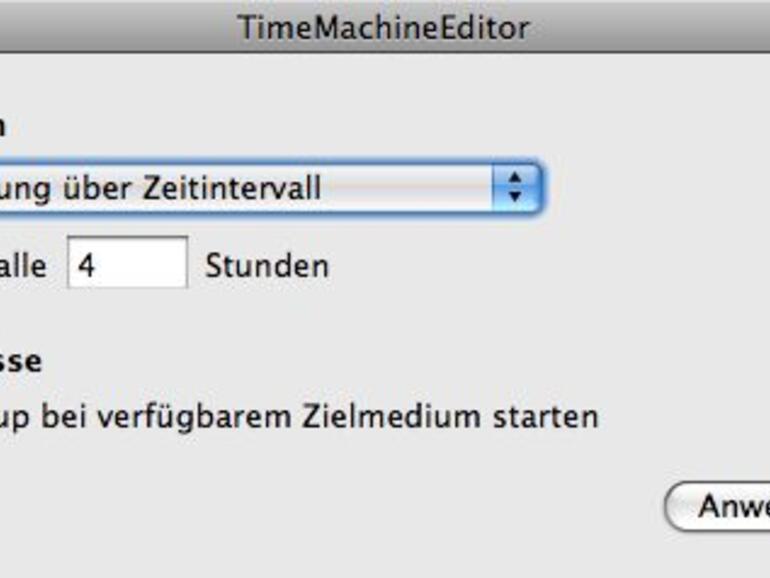770x578 pixels.
Task: Click the empty area right of the popup menu
Action: 650,187
